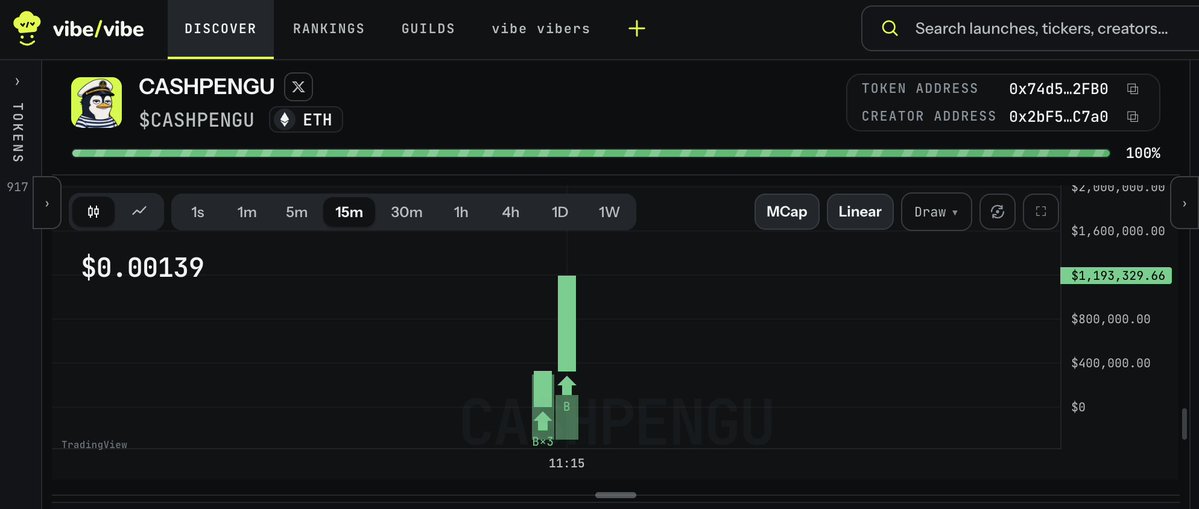Click the CASHPENGU token name
The image size is (1199, 509).
(x=206, y=87)
